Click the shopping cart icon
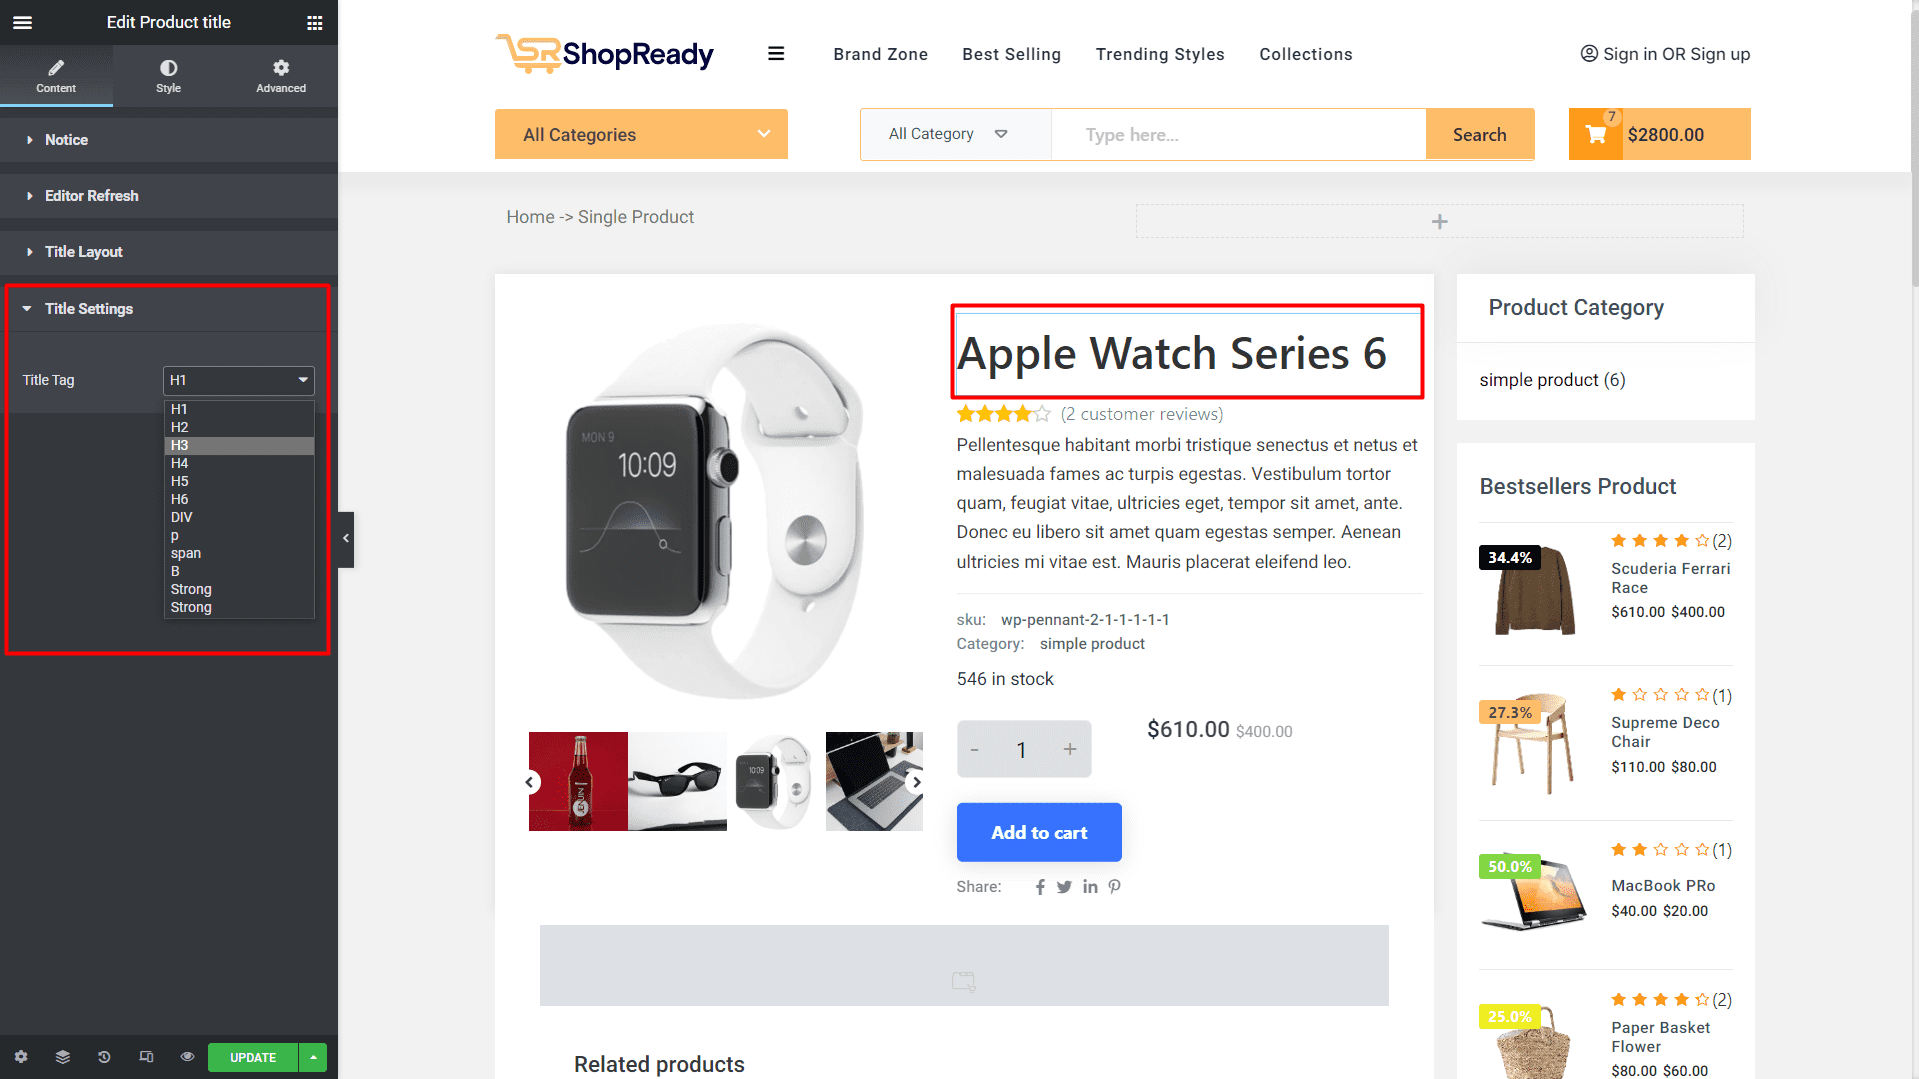Viewport: 1919px width, 1079px height. pos(1596,134)
